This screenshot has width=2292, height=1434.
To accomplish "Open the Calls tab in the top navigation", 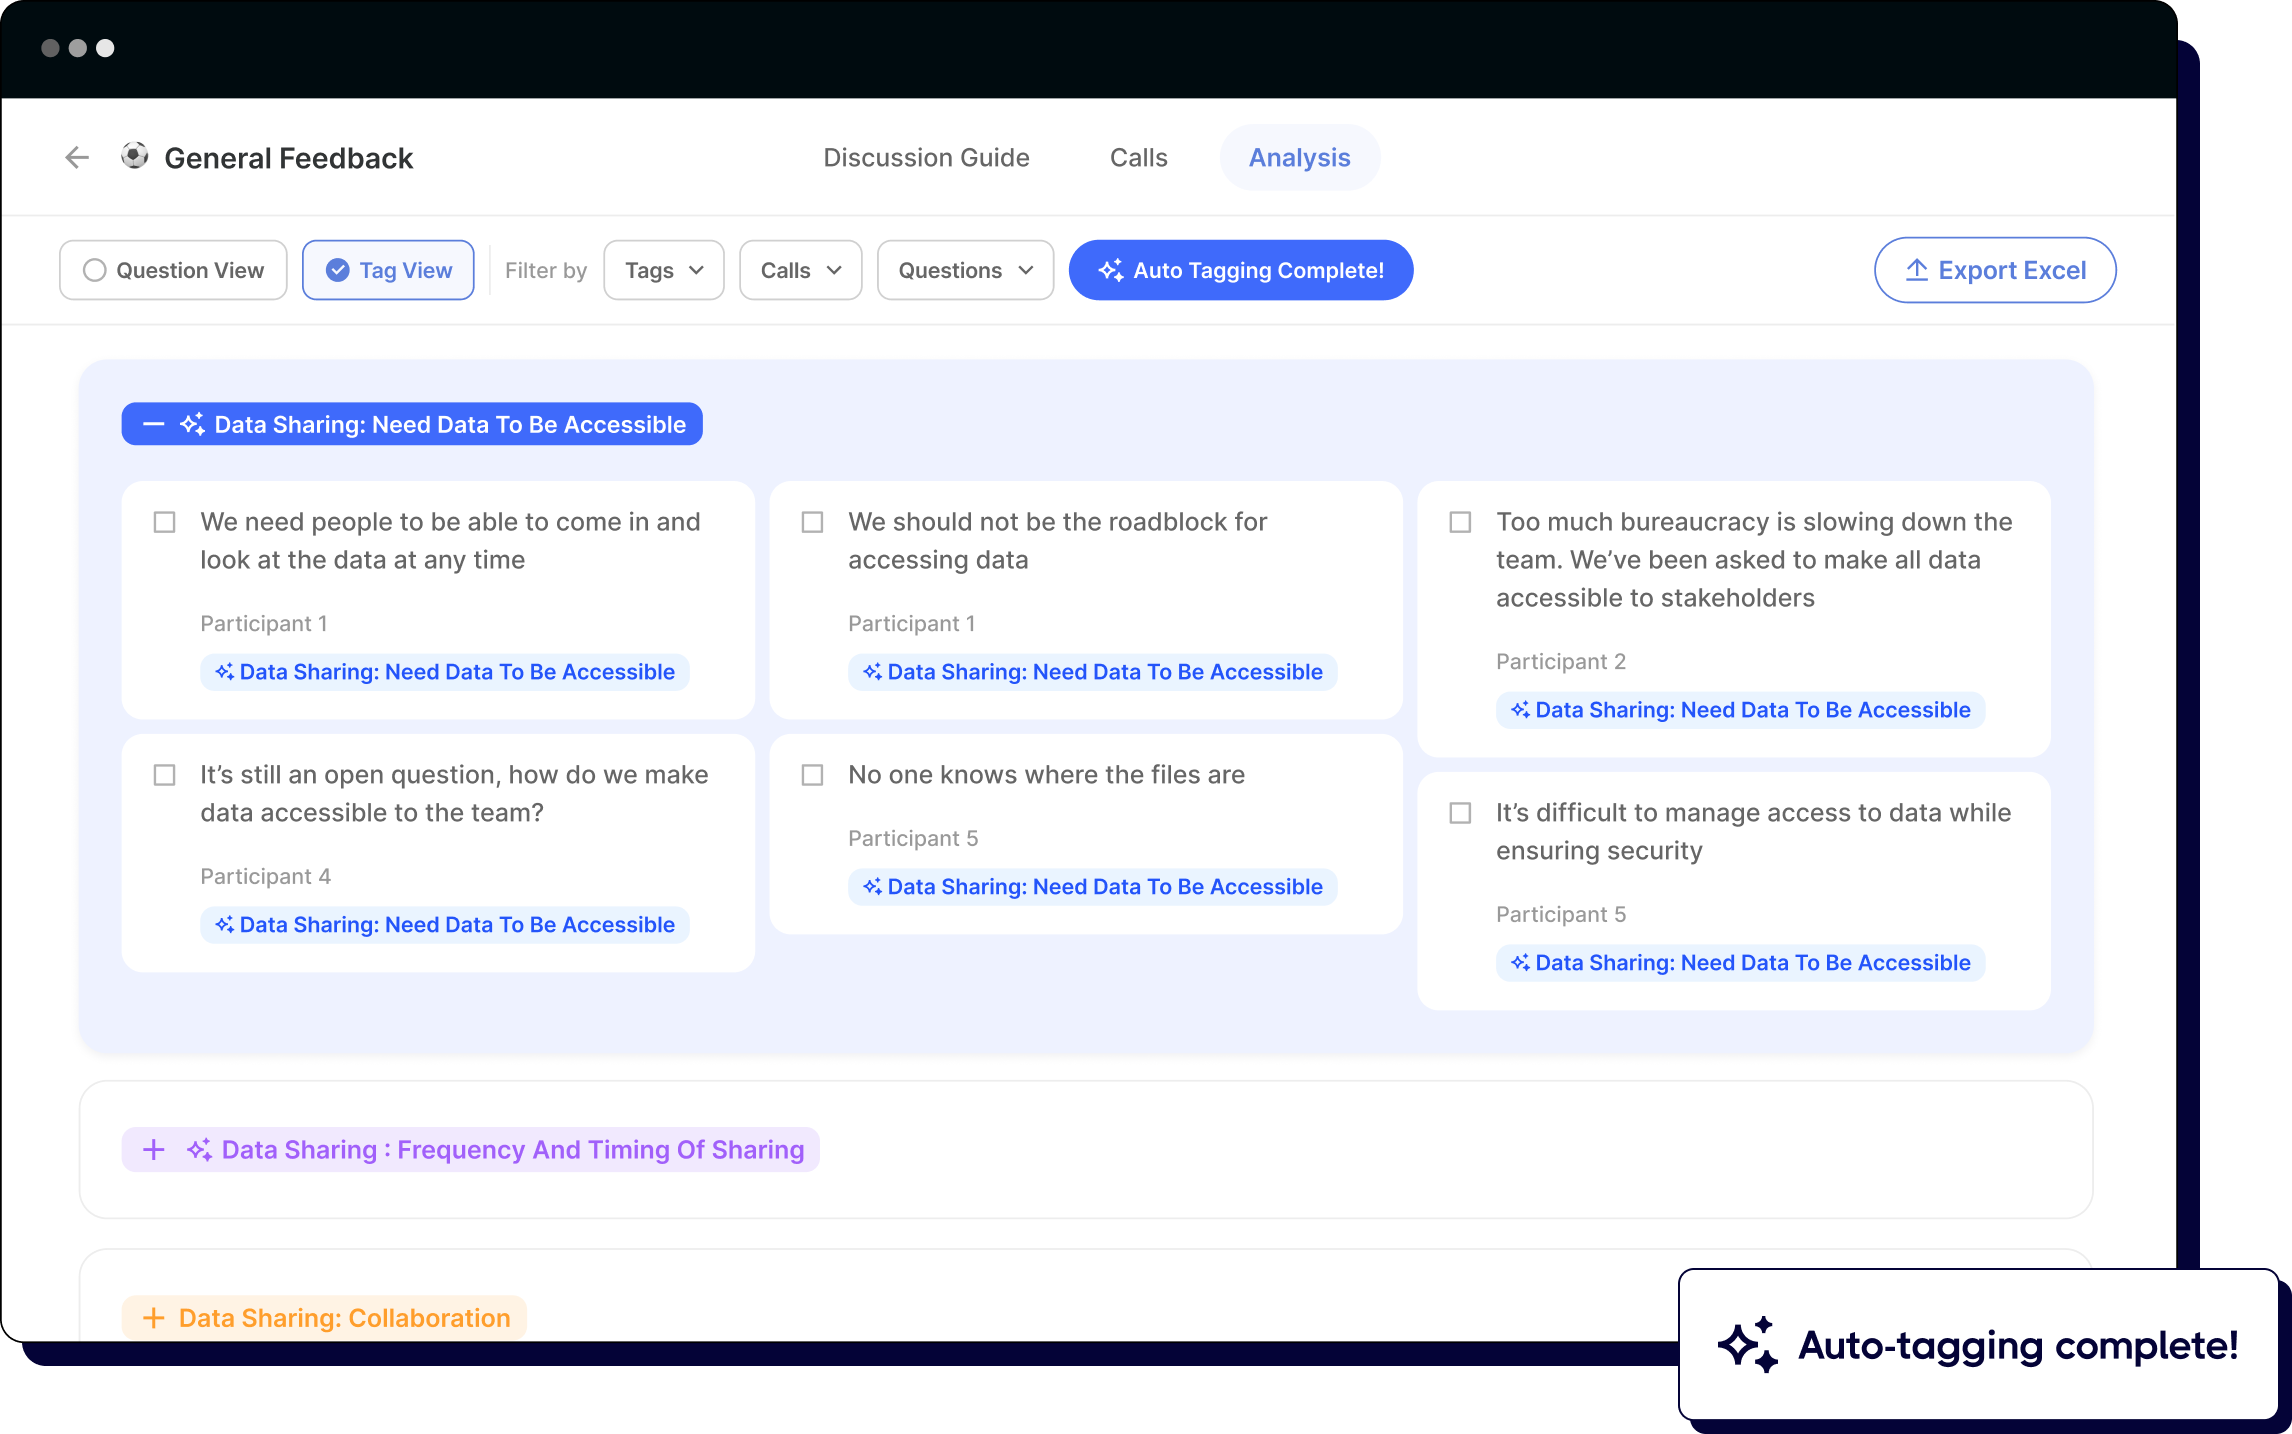I will (x=1137, y=157).
